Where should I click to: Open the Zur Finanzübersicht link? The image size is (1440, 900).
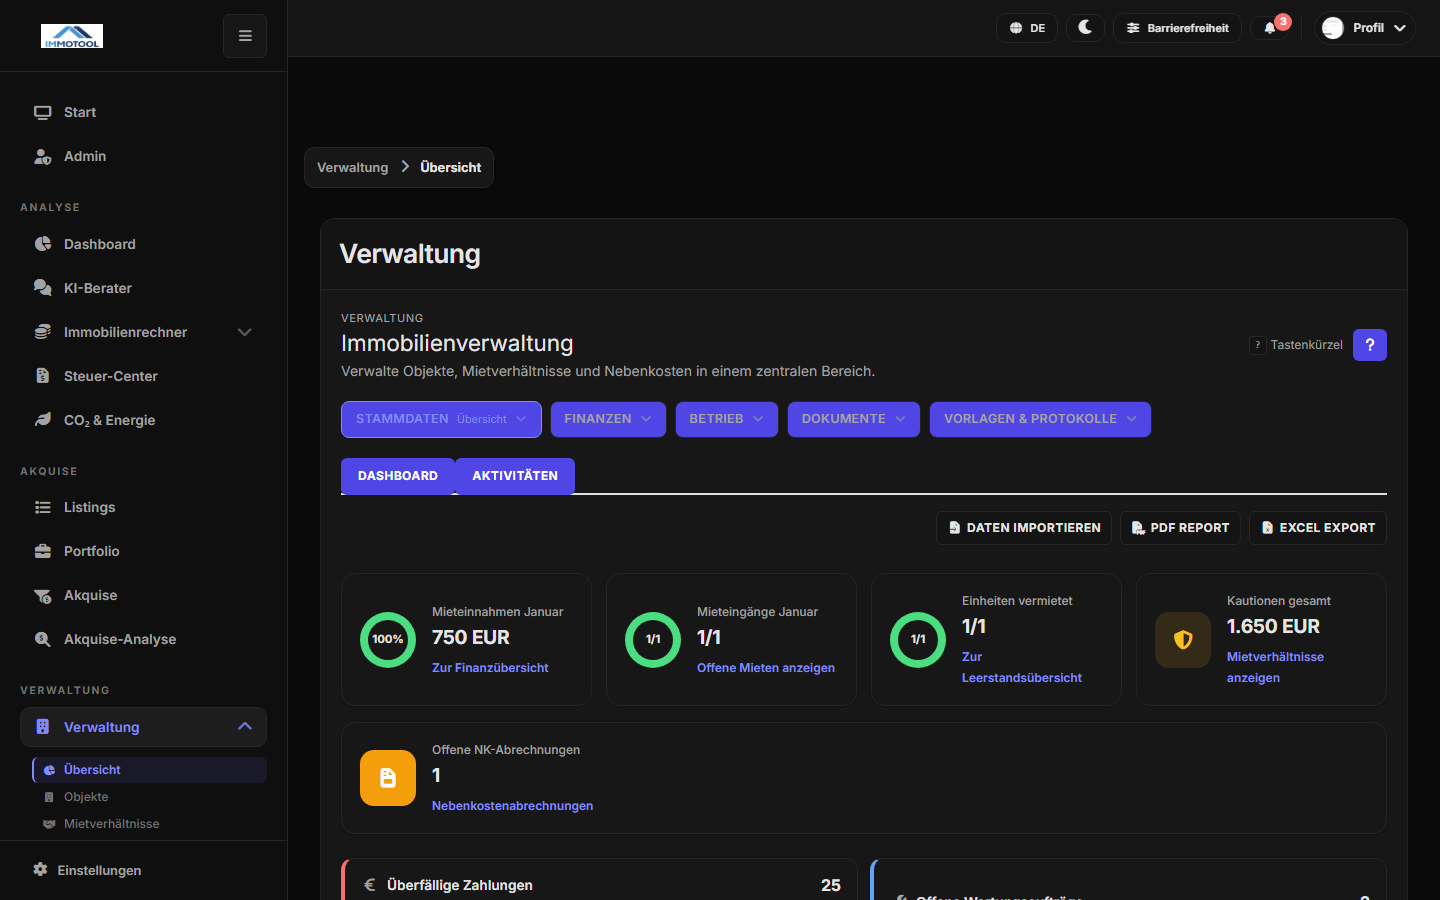(x=490, y=667)
